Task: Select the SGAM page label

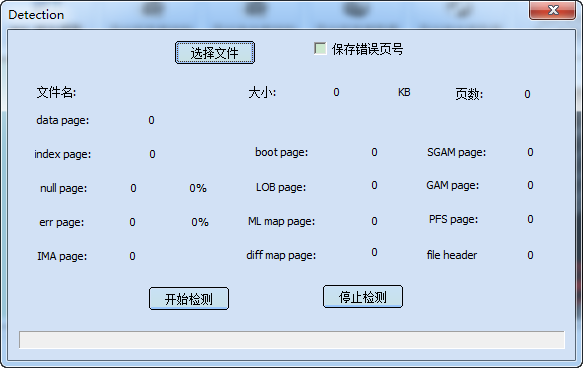Action: tap(457, 152)
